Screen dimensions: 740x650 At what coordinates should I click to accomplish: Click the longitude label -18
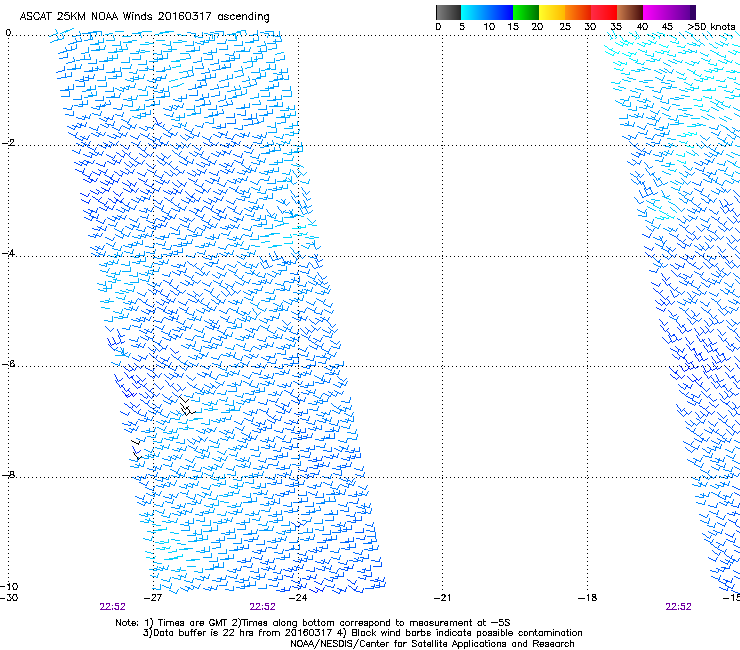[x=587, y=598]
